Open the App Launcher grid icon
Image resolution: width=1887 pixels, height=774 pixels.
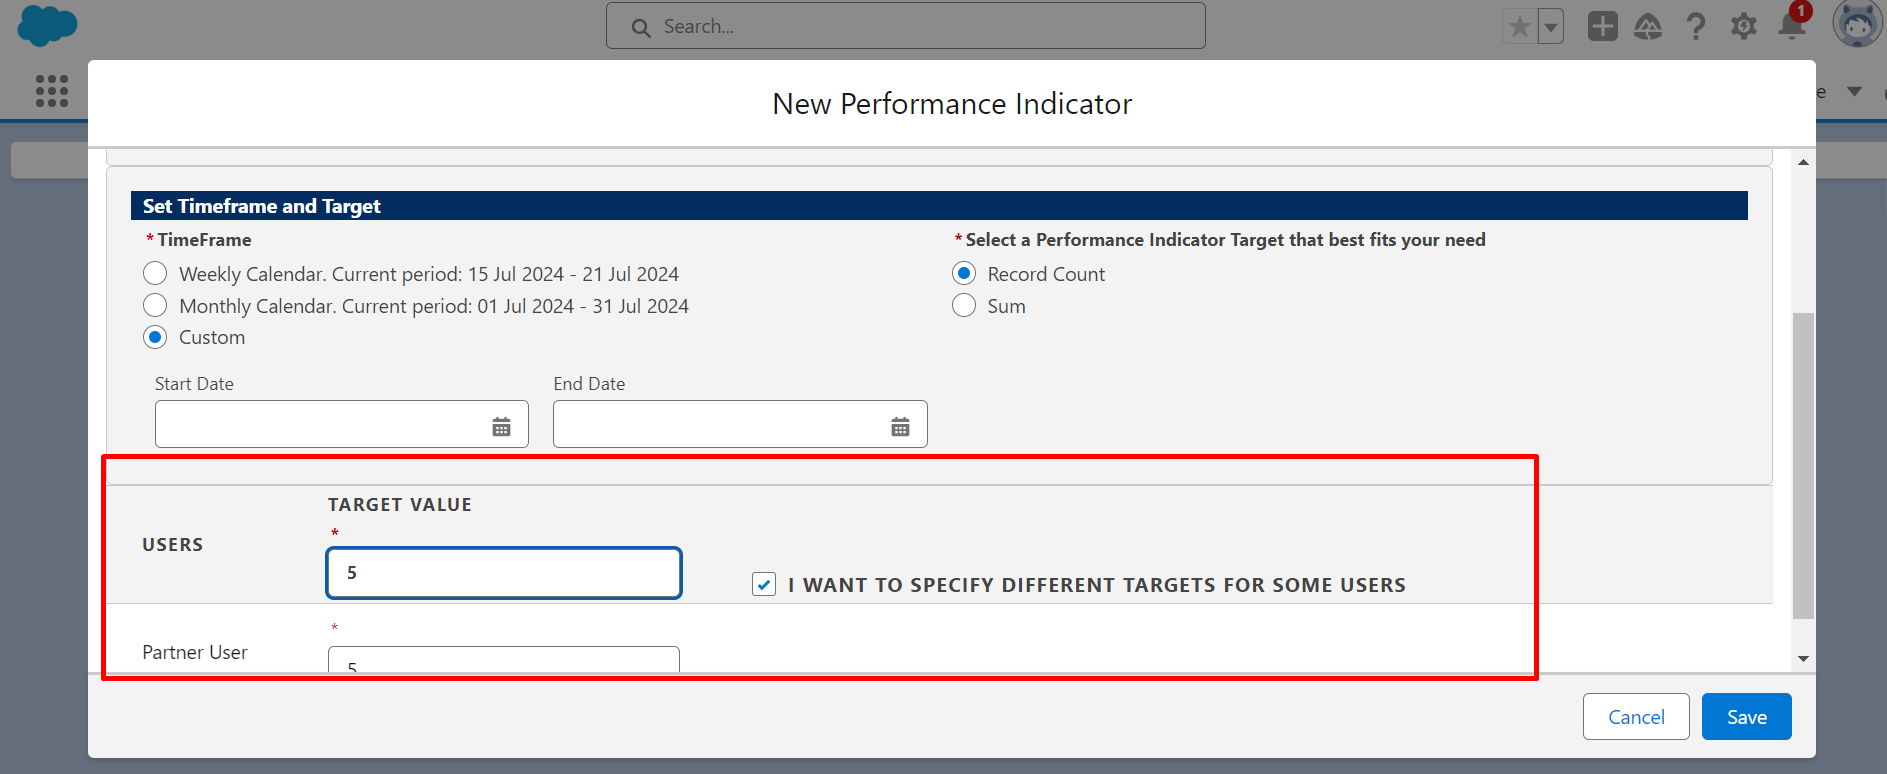tap(52, 91)
